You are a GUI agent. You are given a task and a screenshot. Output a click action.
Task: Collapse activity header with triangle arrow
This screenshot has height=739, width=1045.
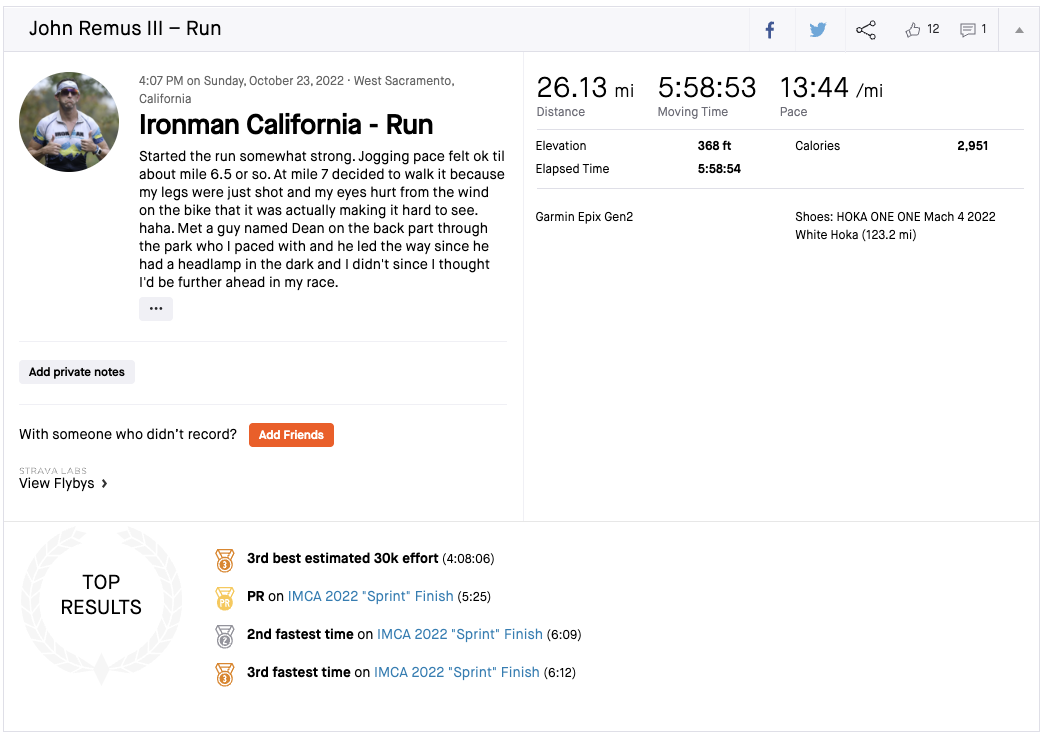(x=1019, y=30)
